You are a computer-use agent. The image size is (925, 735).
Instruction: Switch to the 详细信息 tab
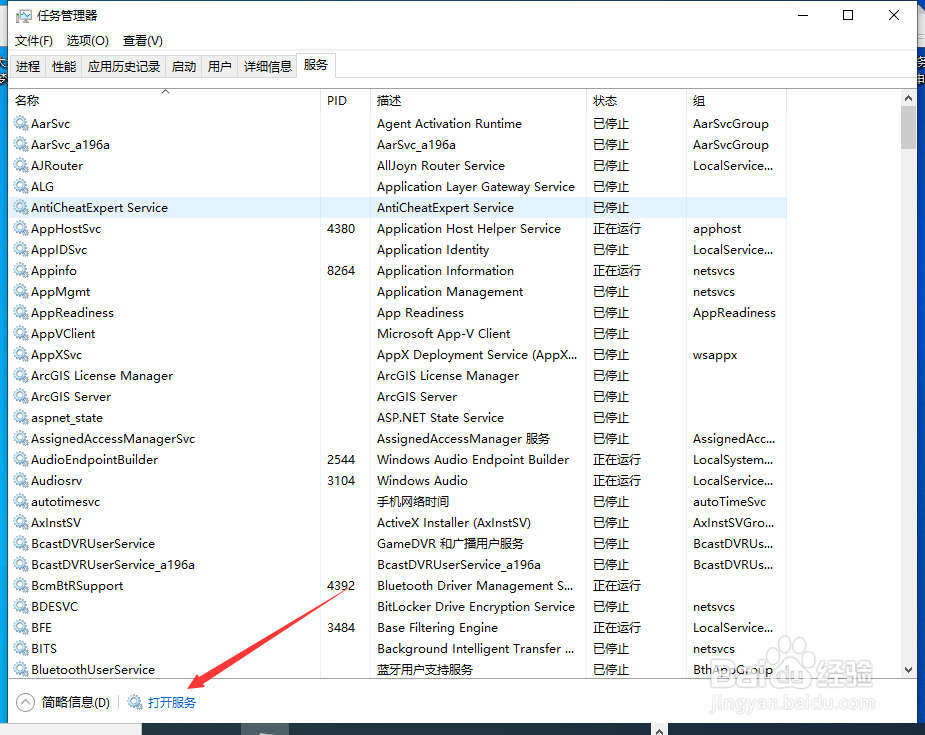click(268, 67)
